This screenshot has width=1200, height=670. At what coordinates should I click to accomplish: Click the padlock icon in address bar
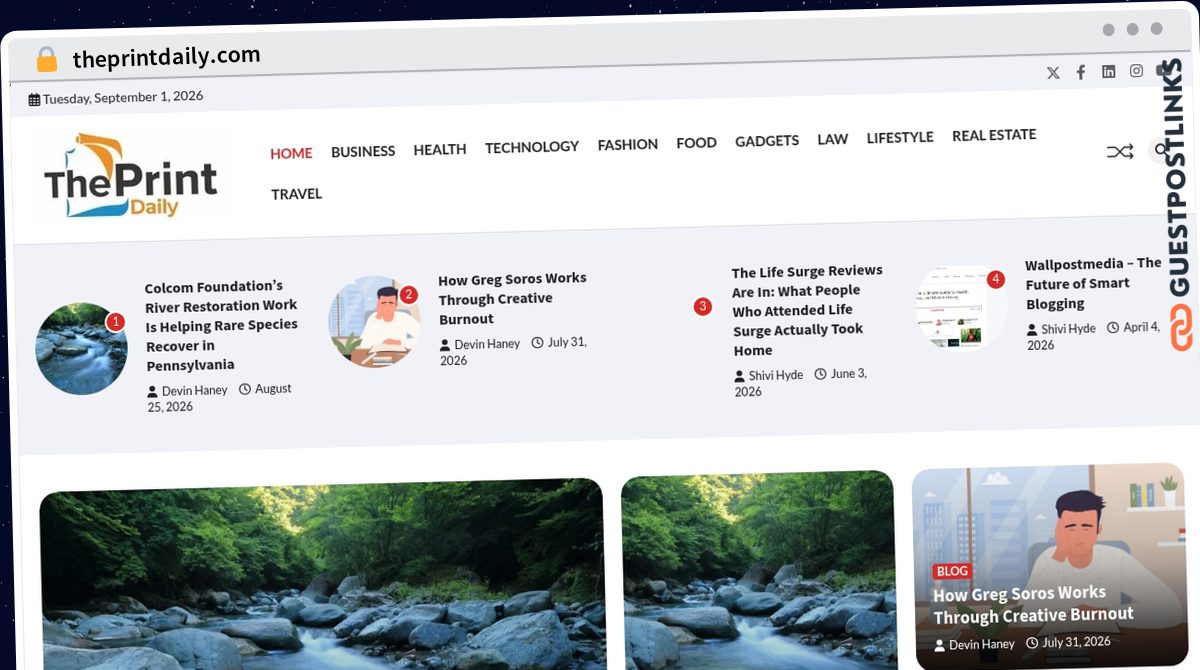(47, 60)
